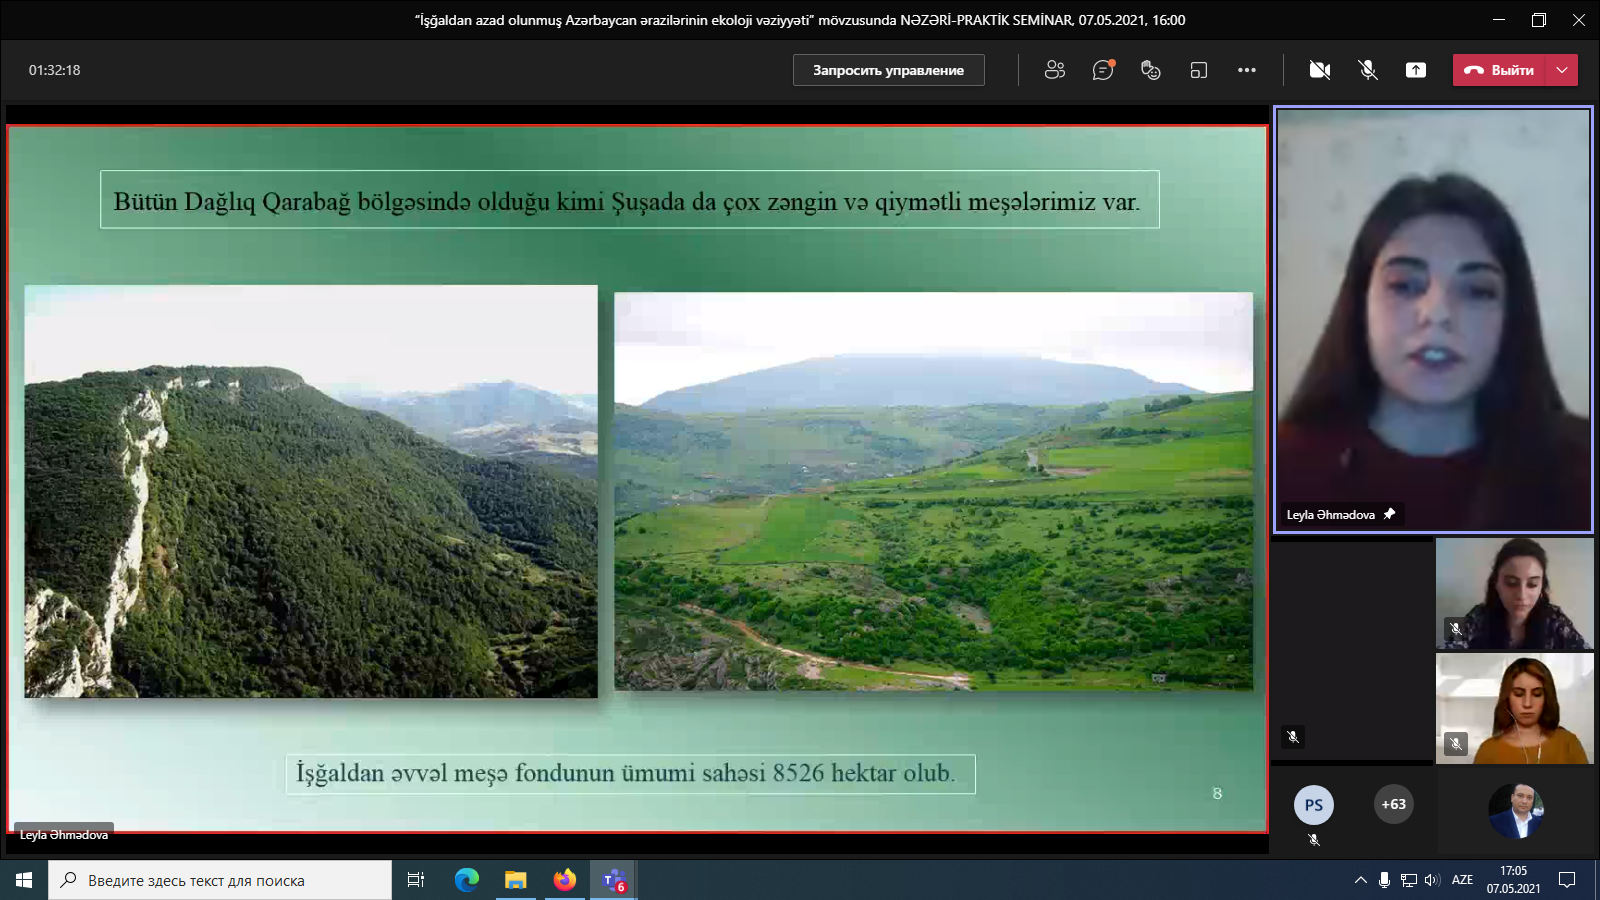The image size is (1600, 900).
Task: Open the meeting chat icon
Action: tap(1103, 70)
